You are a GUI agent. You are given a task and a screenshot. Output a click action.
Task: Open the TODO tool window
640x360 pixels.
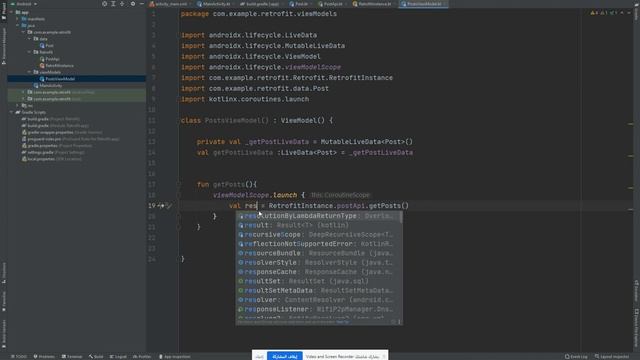coord(19,357)
